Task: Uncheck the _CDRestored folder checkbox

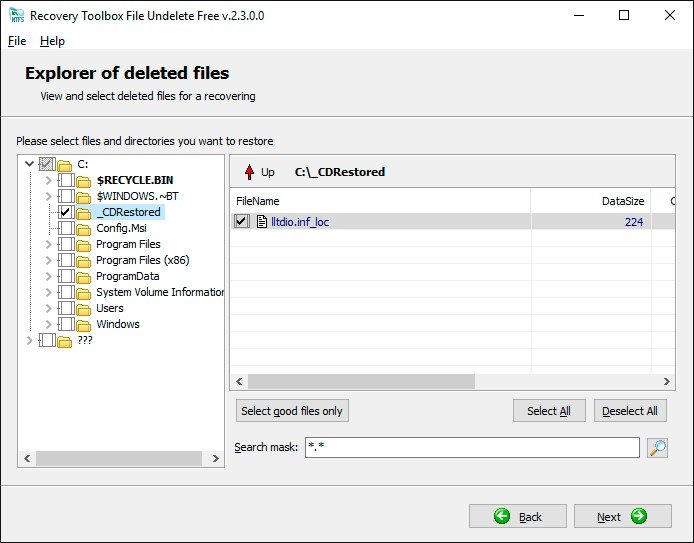Action: (x=66, y=212)
